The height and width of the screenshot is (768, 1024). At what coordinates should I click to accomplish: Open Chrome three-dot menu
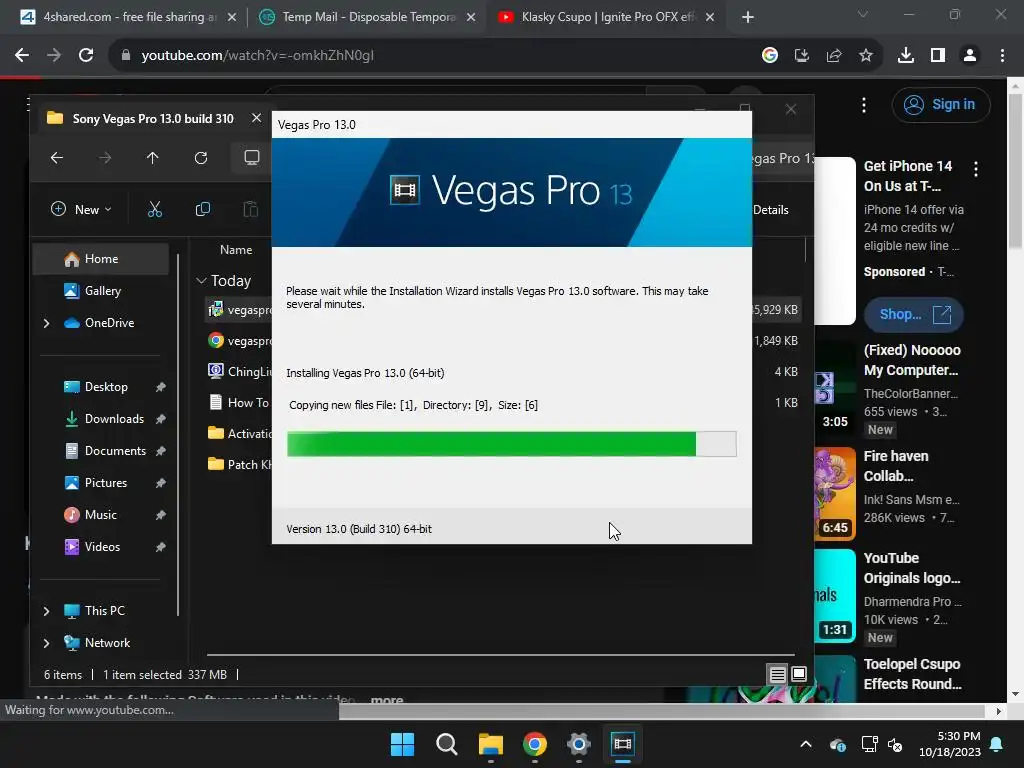[1002, 56]
